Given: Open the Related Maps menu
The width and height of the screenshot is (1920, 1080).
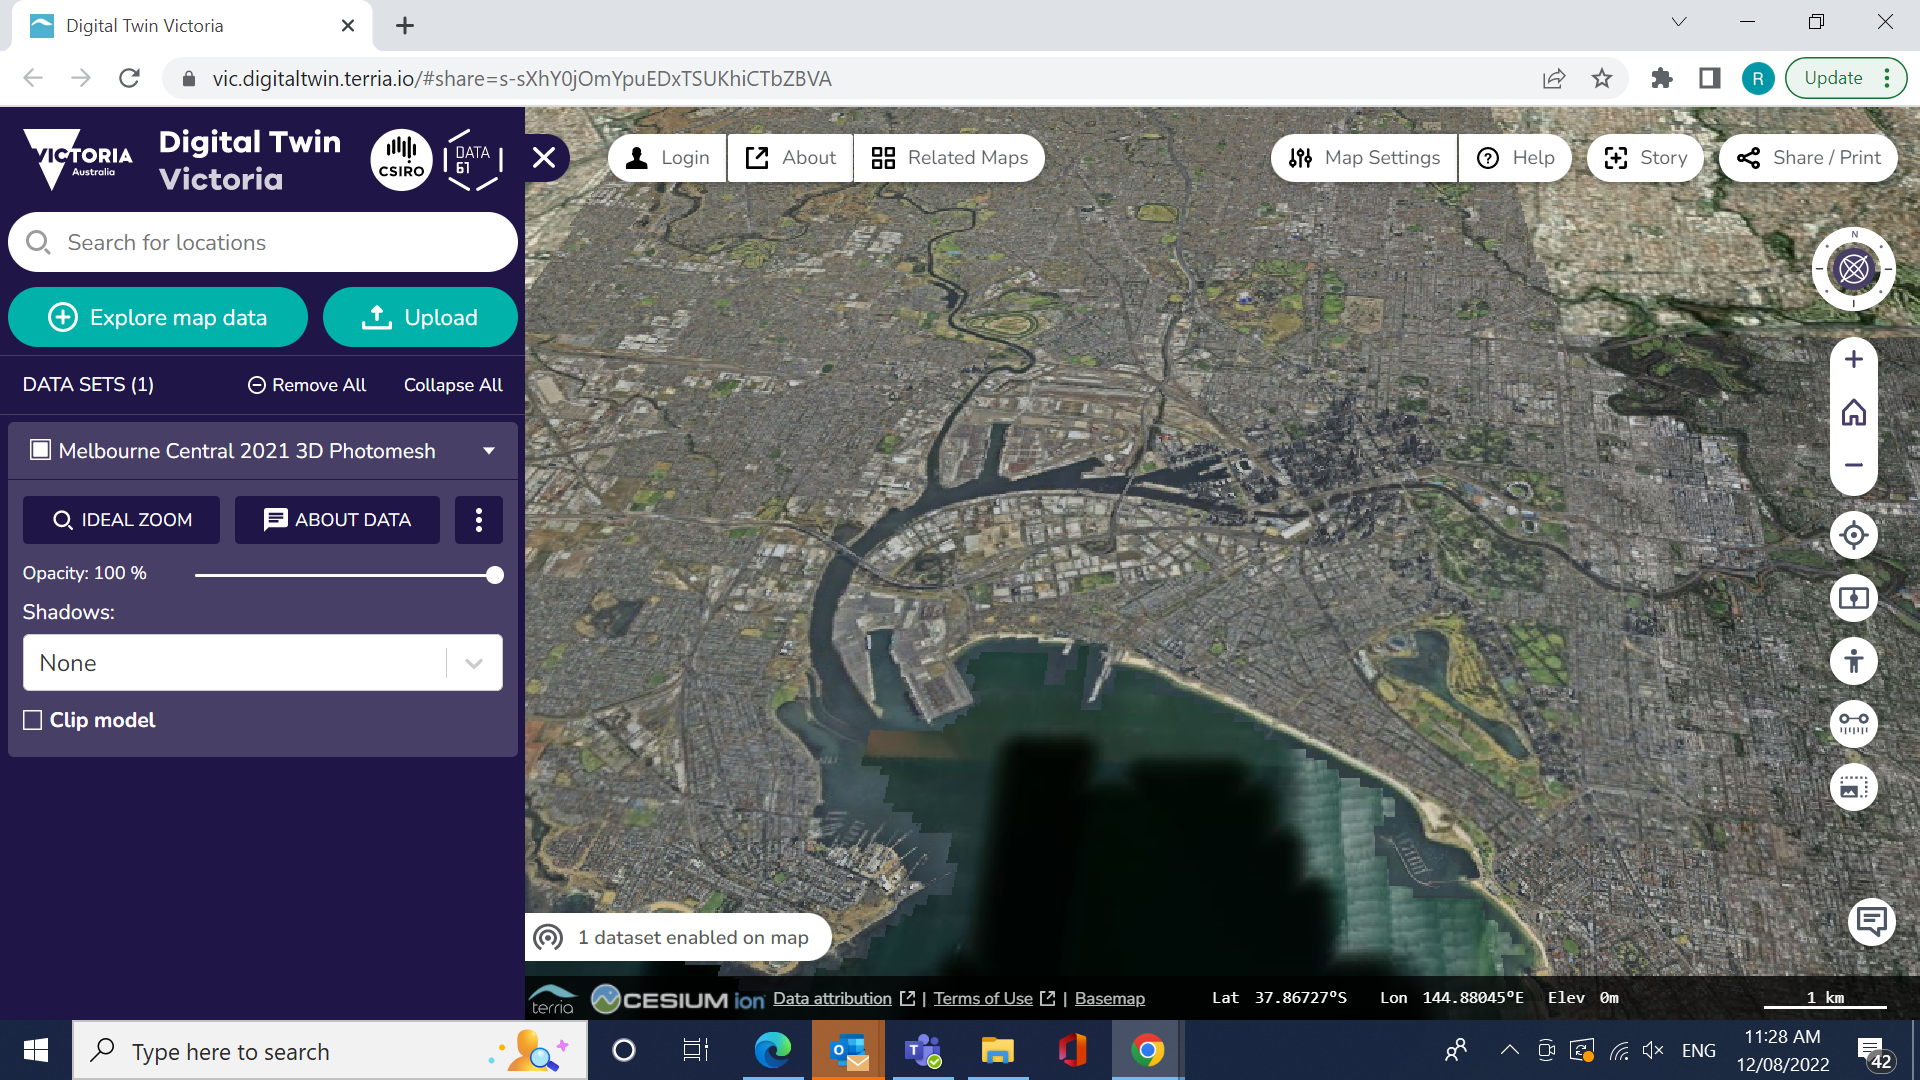Looking at the screenshot, I should coord(949,158).
